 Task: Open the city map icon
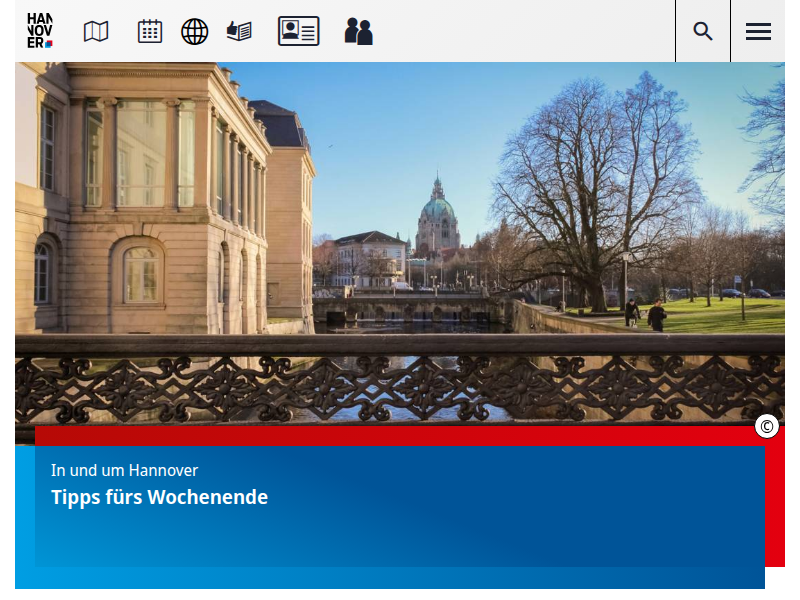[96, 31]
